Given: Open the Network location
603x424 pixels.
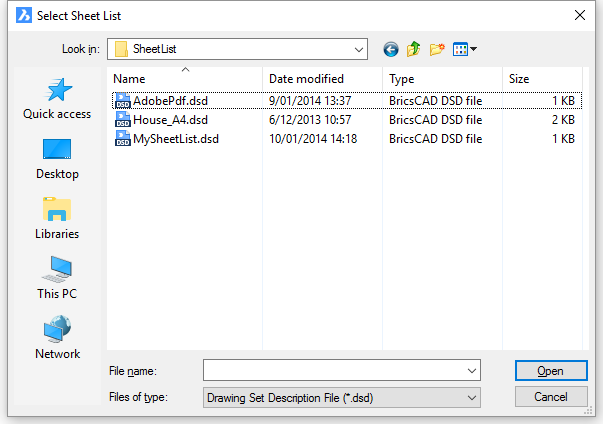Looking at the screenshot, I should click(x=57, y=338).
